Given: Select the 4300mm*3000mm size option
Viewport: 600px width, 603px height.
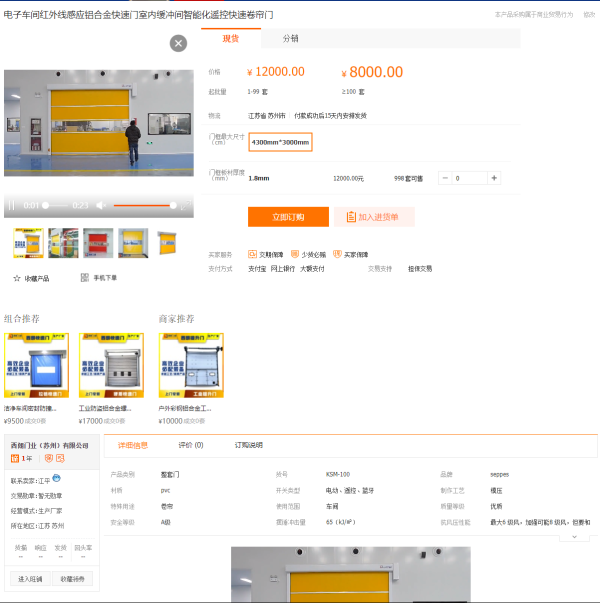Looking at the screenshot, I should 280,142.
